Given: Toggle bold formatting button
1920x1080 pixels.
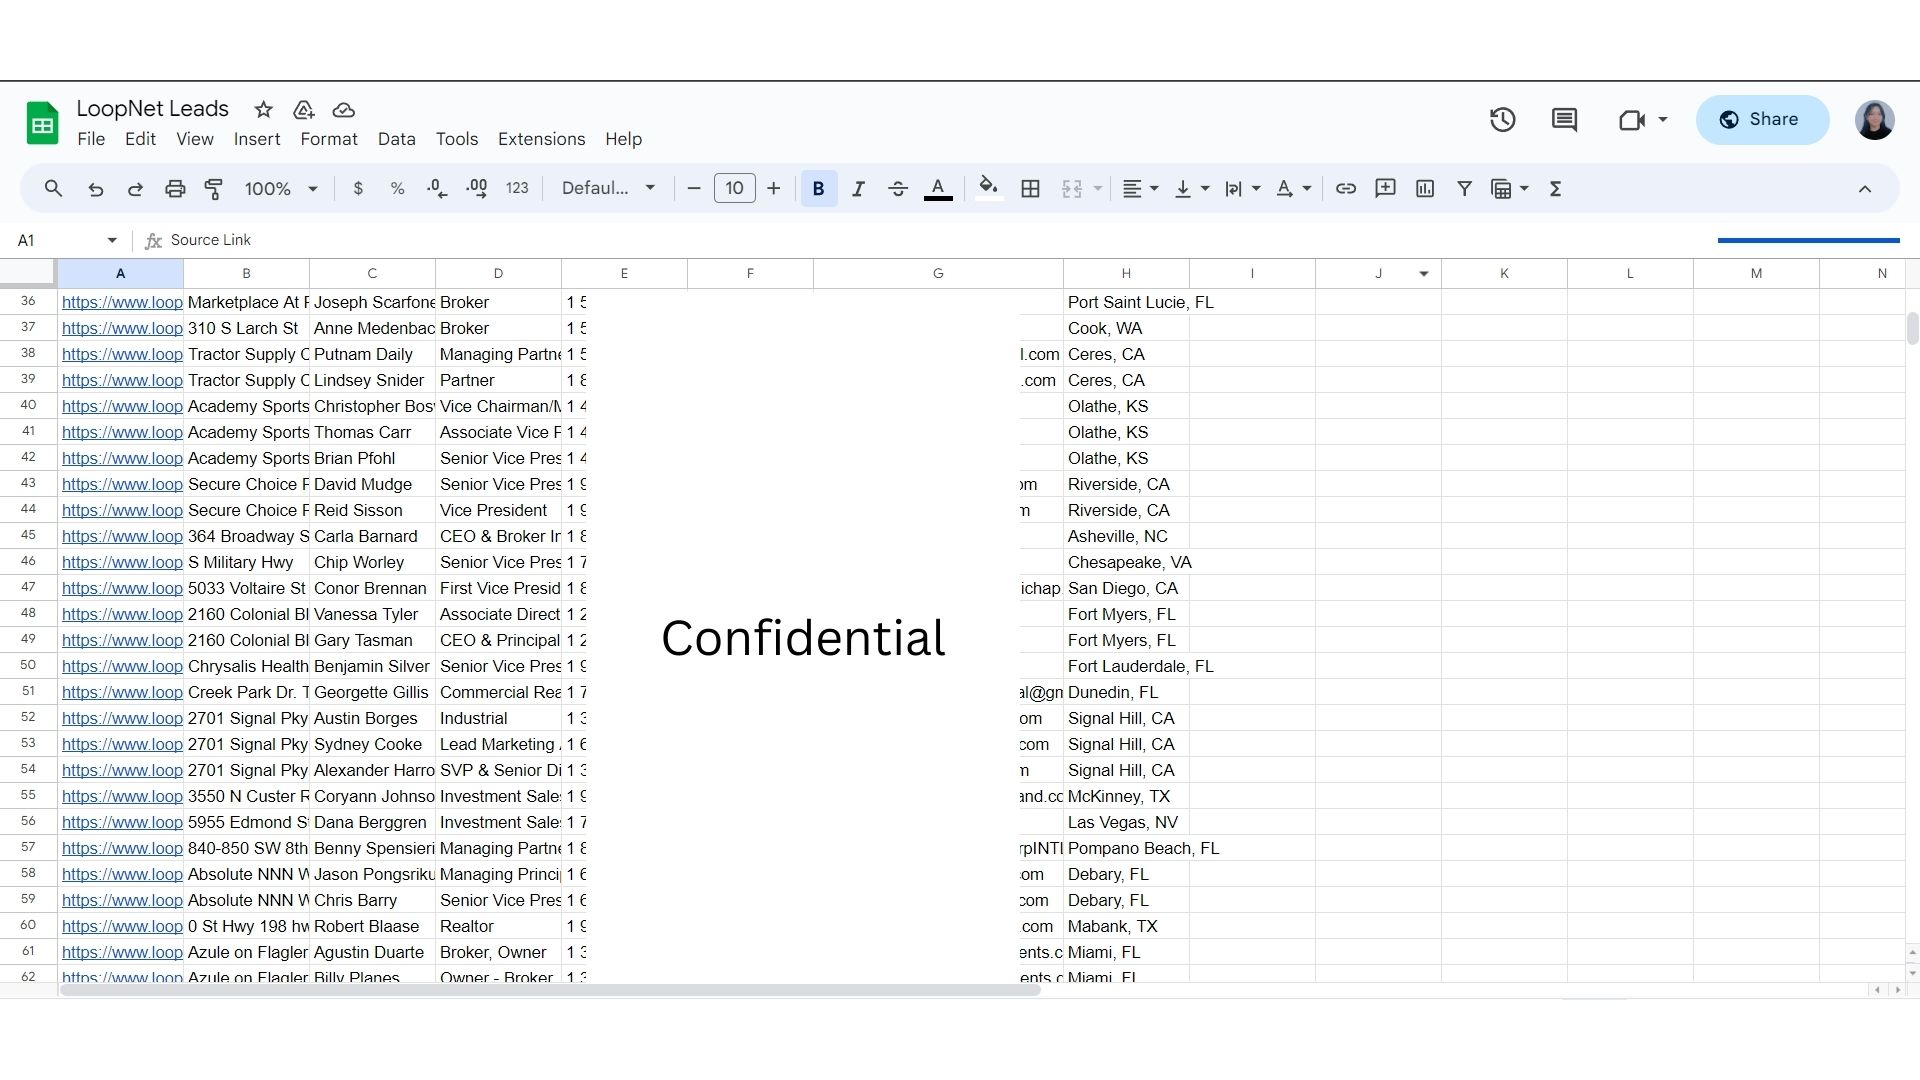Looking at the screenshot, I should coord(818,189).
